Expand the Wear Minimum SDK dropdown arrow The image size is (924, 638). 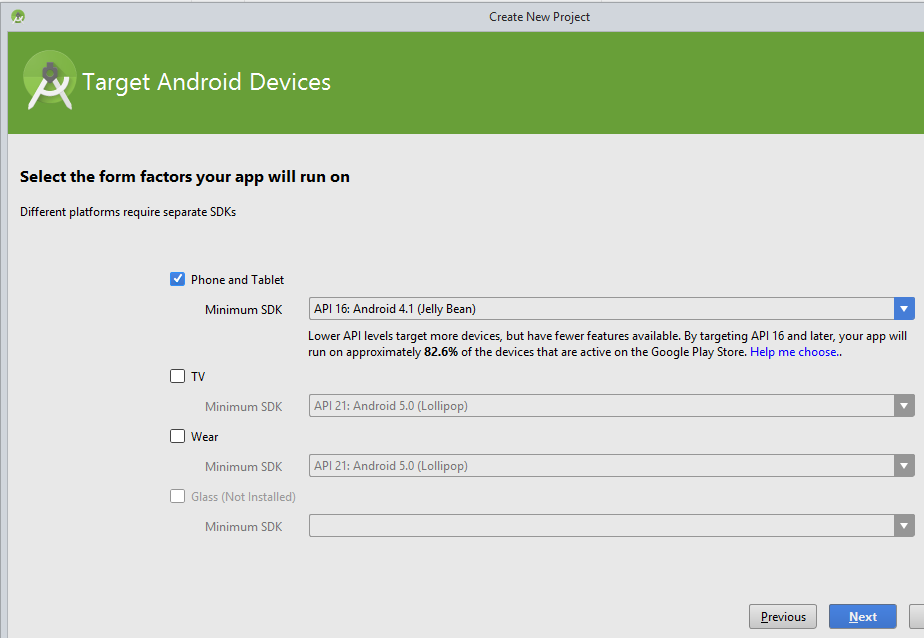(x=904, y=466)
